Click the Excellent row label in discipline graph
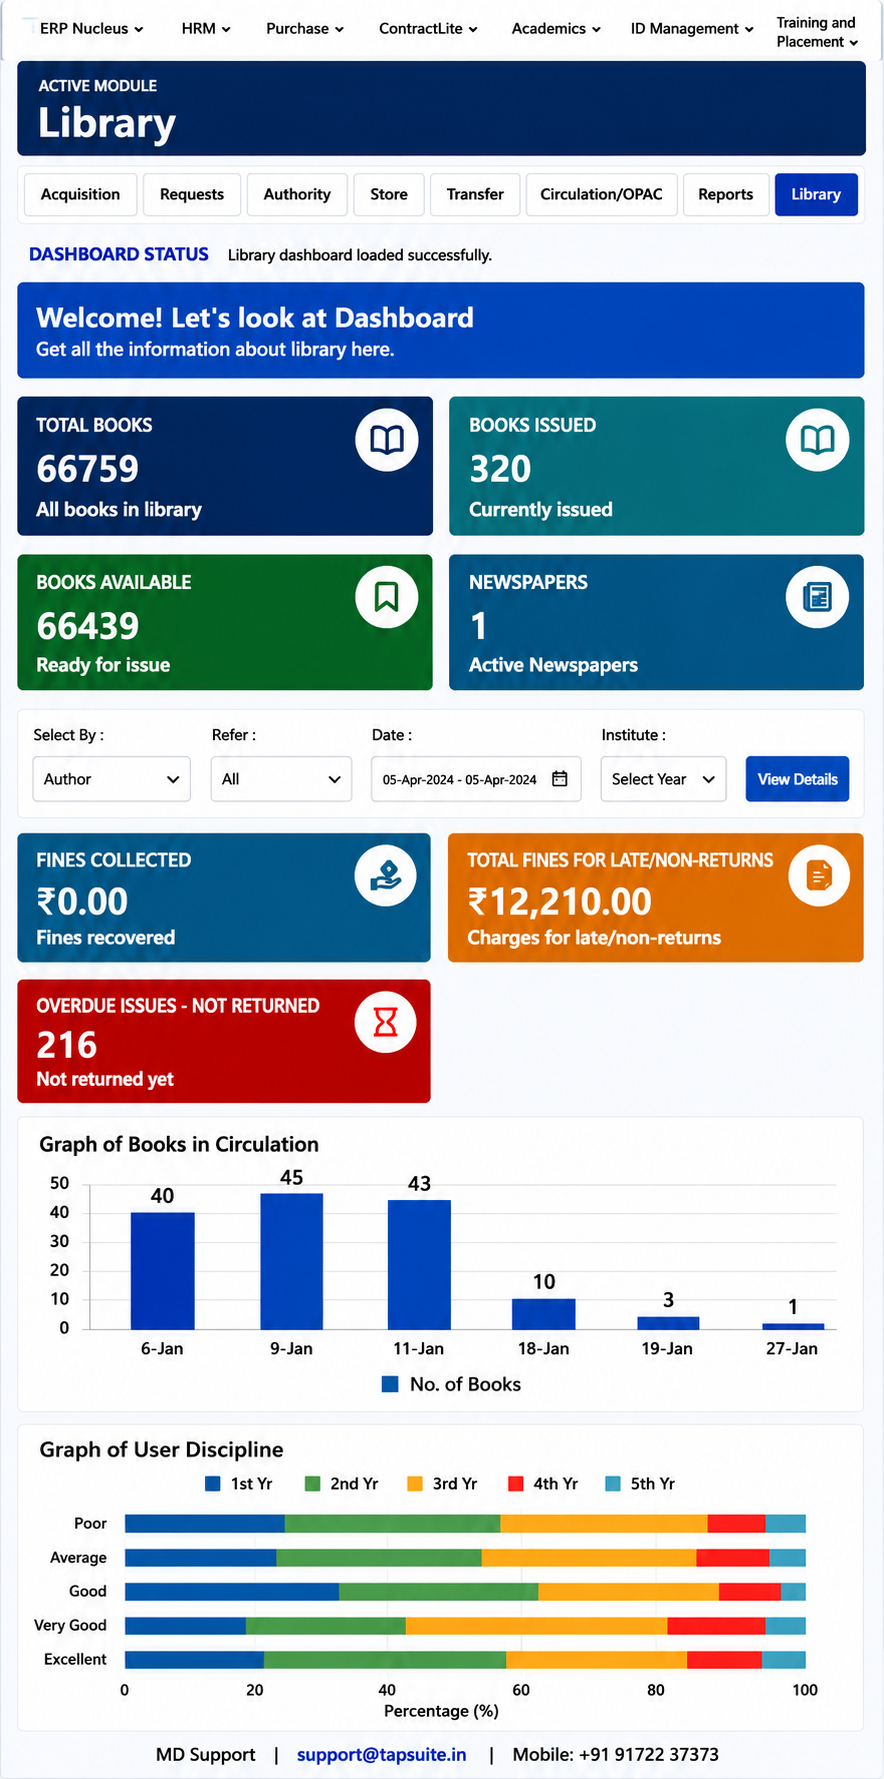The height and width of the screenshot is (1779, 884). [x=75, y=1659]
